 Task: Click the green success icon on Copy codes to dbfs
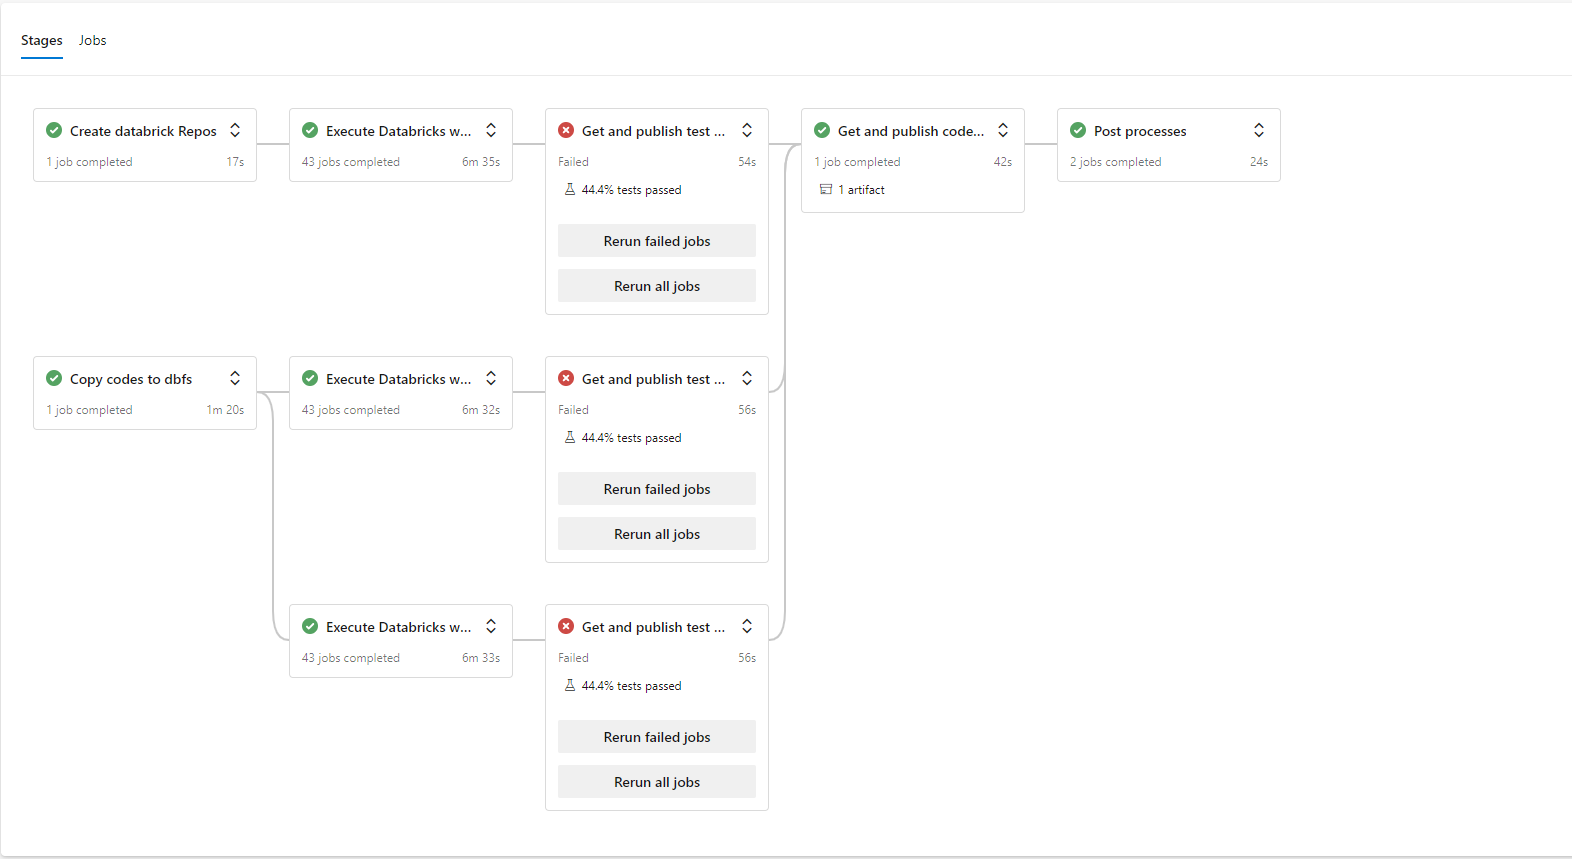pos(54,379)
